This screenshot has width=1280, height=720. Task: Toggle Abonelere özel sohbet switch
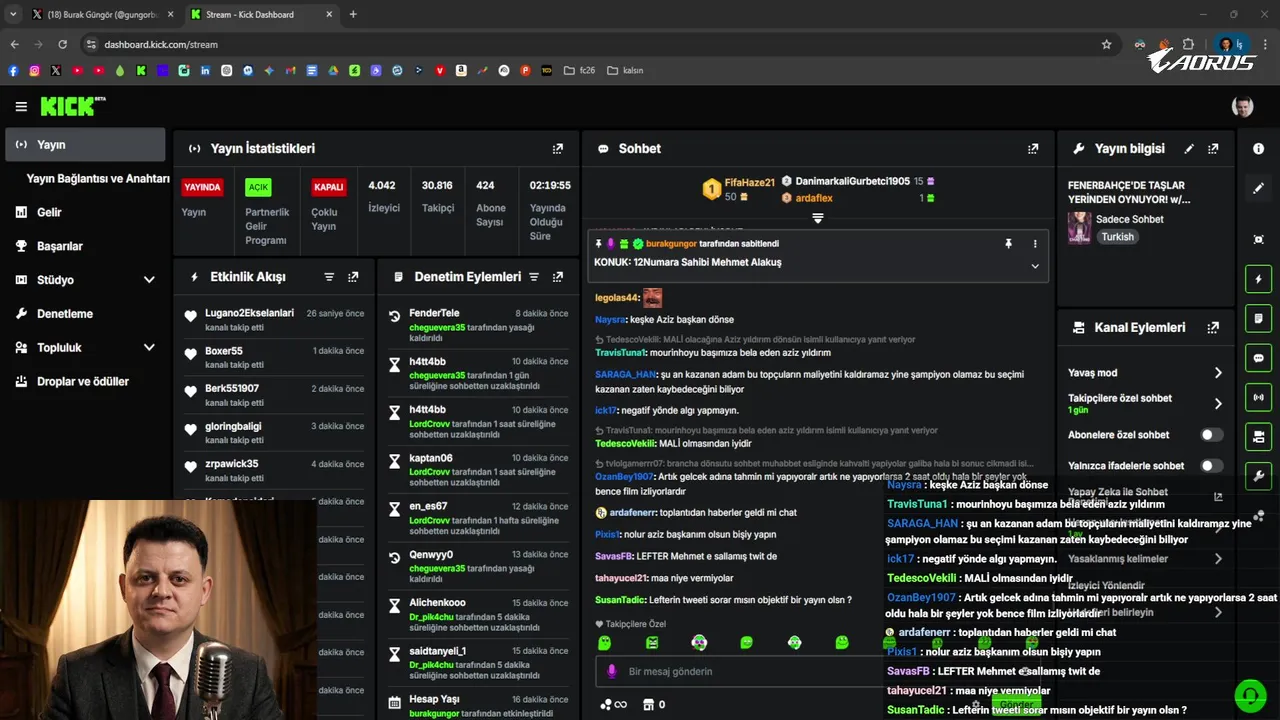pos(1211,435)
